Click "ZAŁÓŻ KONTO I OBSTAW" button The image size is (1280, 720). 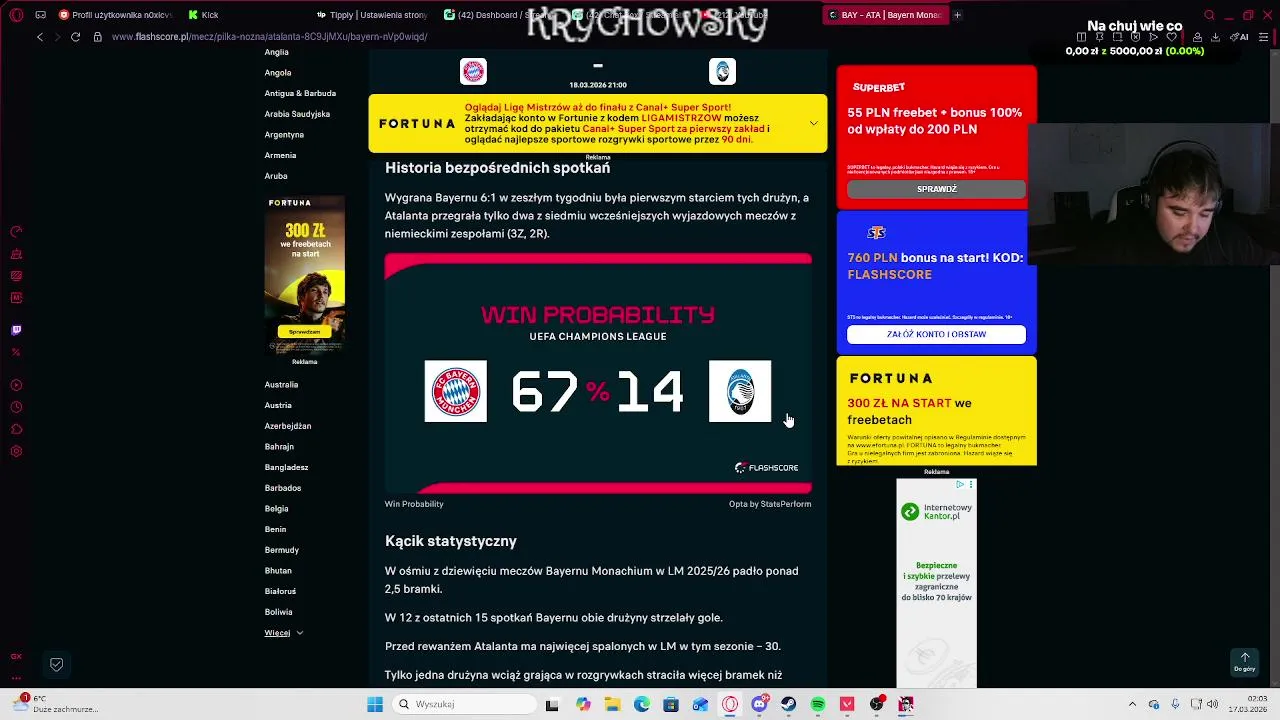937,334
